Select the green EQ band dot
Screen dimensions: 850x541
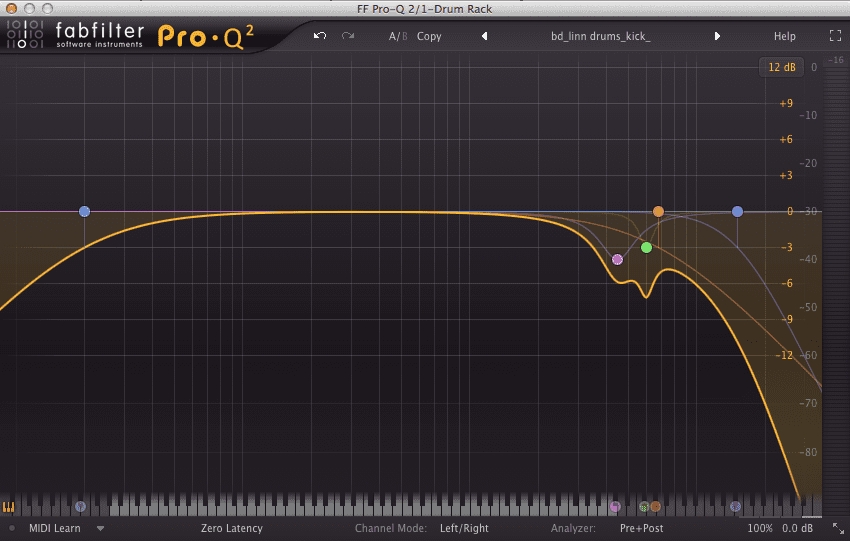pyautogui.click(x=646, y=248)
